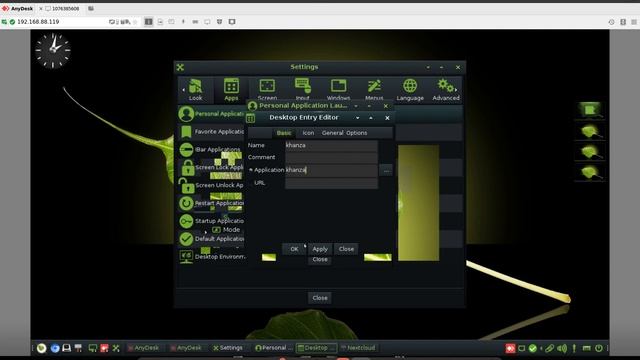
Task: Focus the Application input field
Action: tap(331, 170)
